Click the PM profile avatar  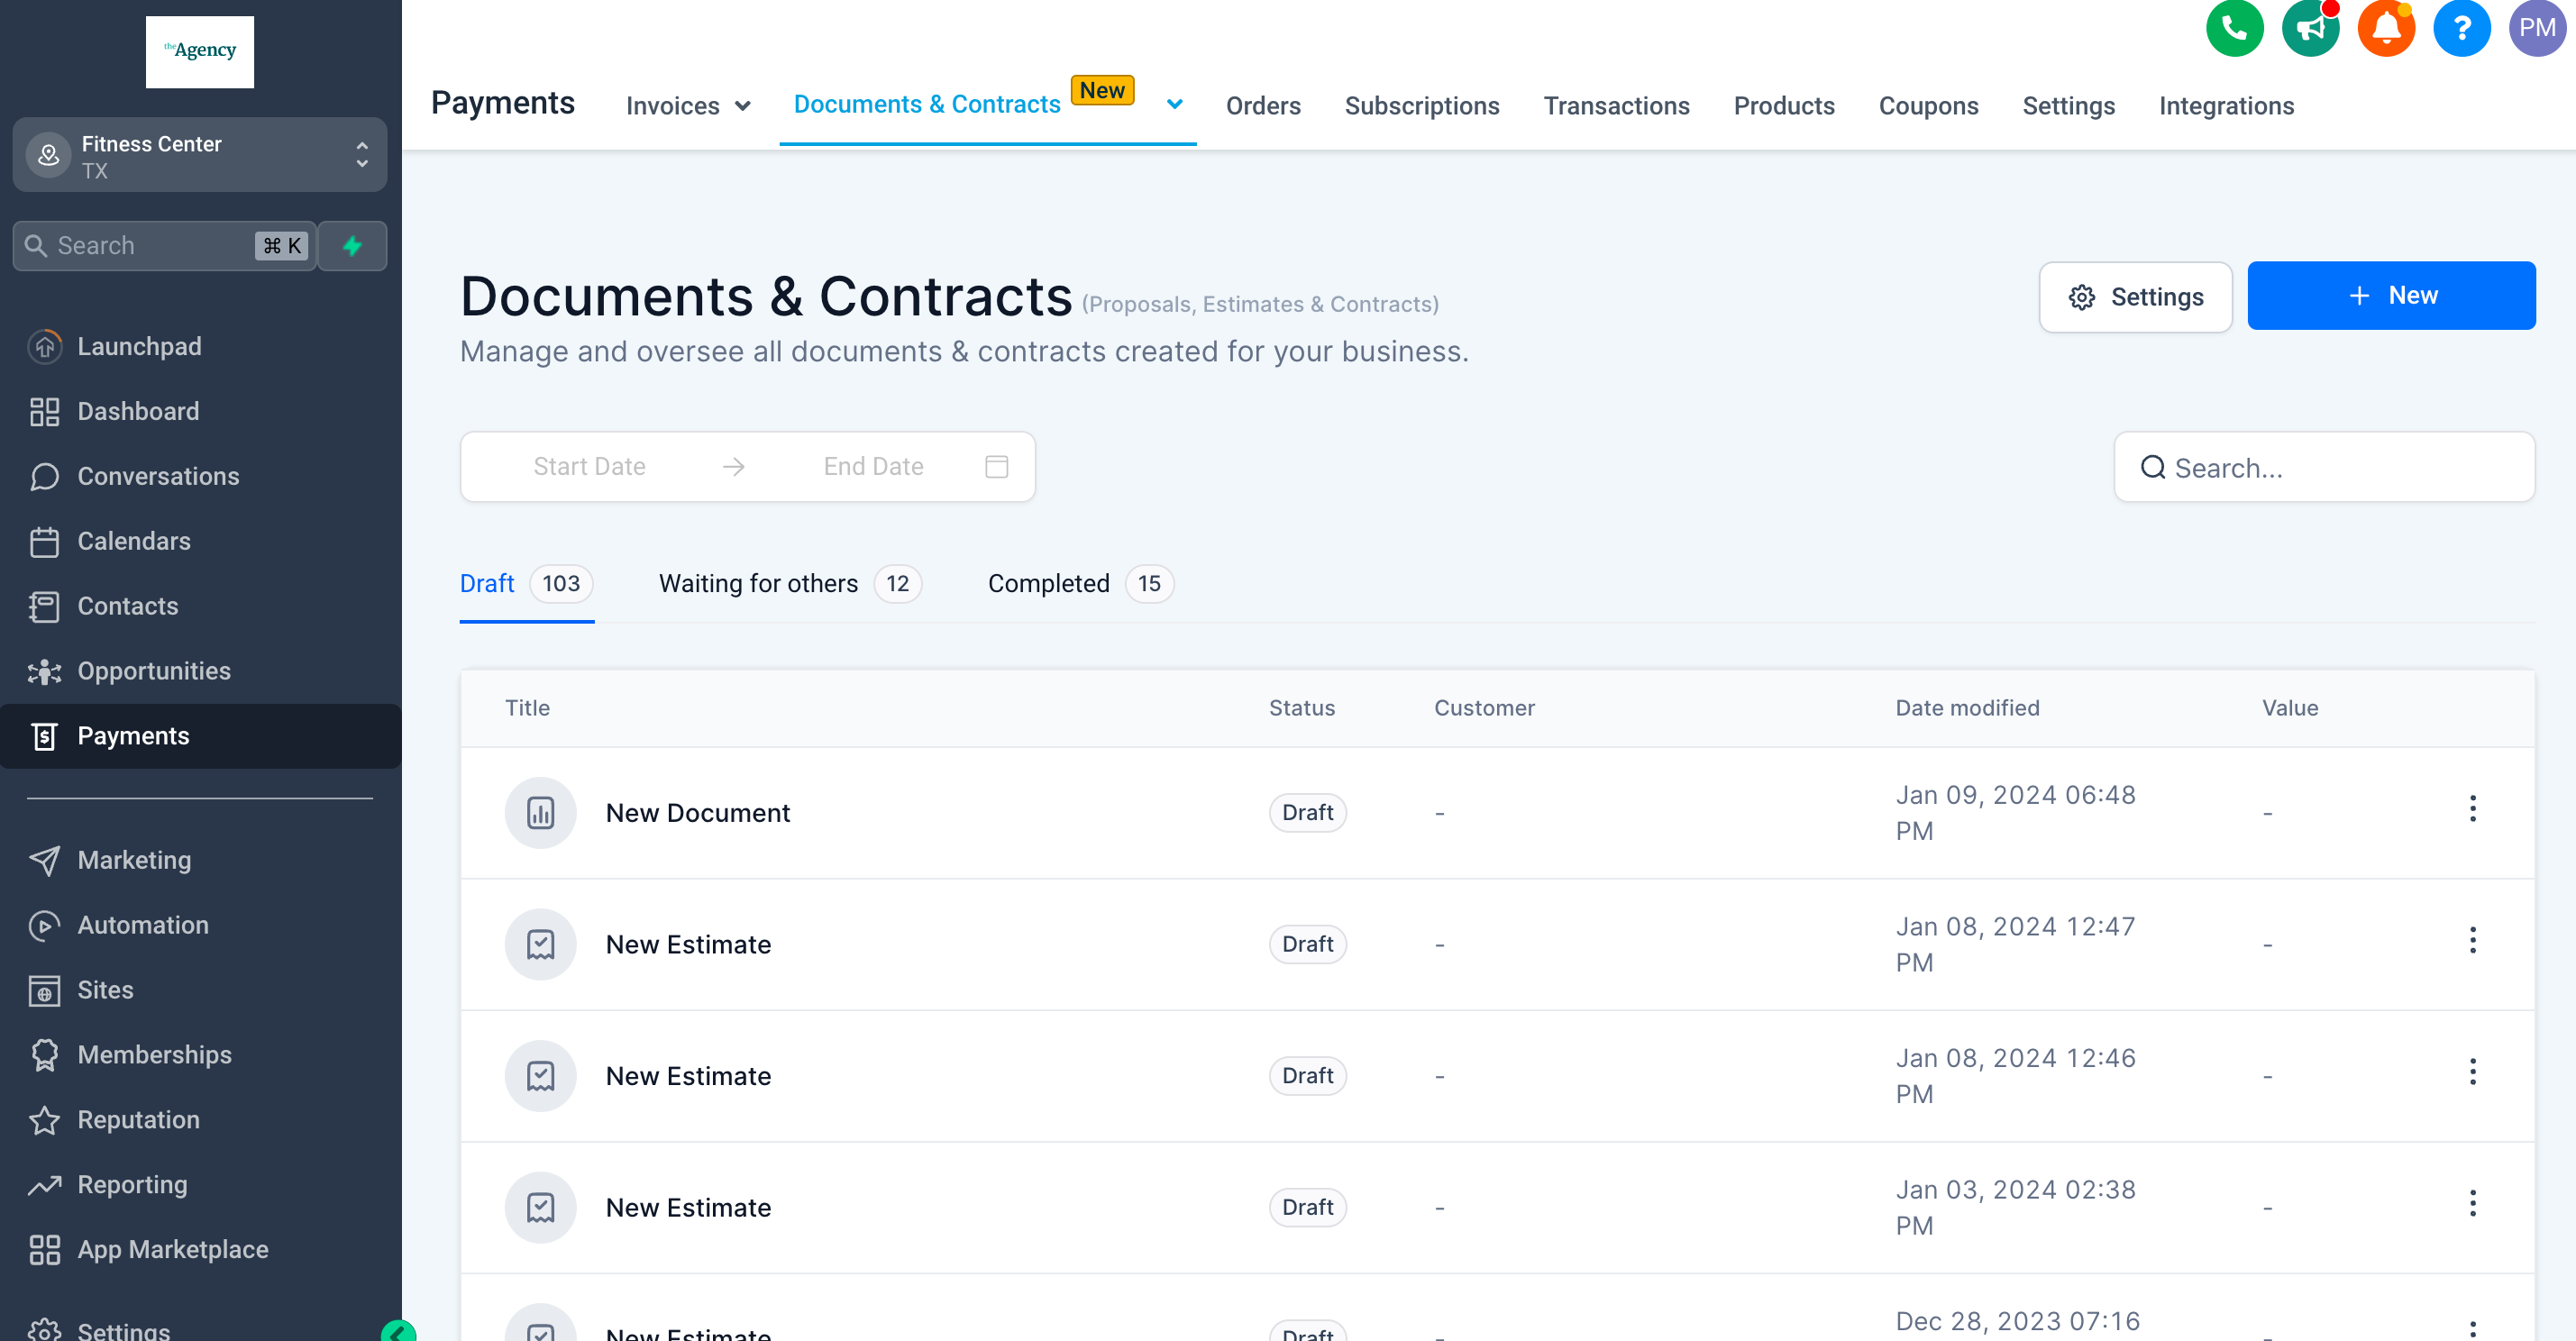2537,28
